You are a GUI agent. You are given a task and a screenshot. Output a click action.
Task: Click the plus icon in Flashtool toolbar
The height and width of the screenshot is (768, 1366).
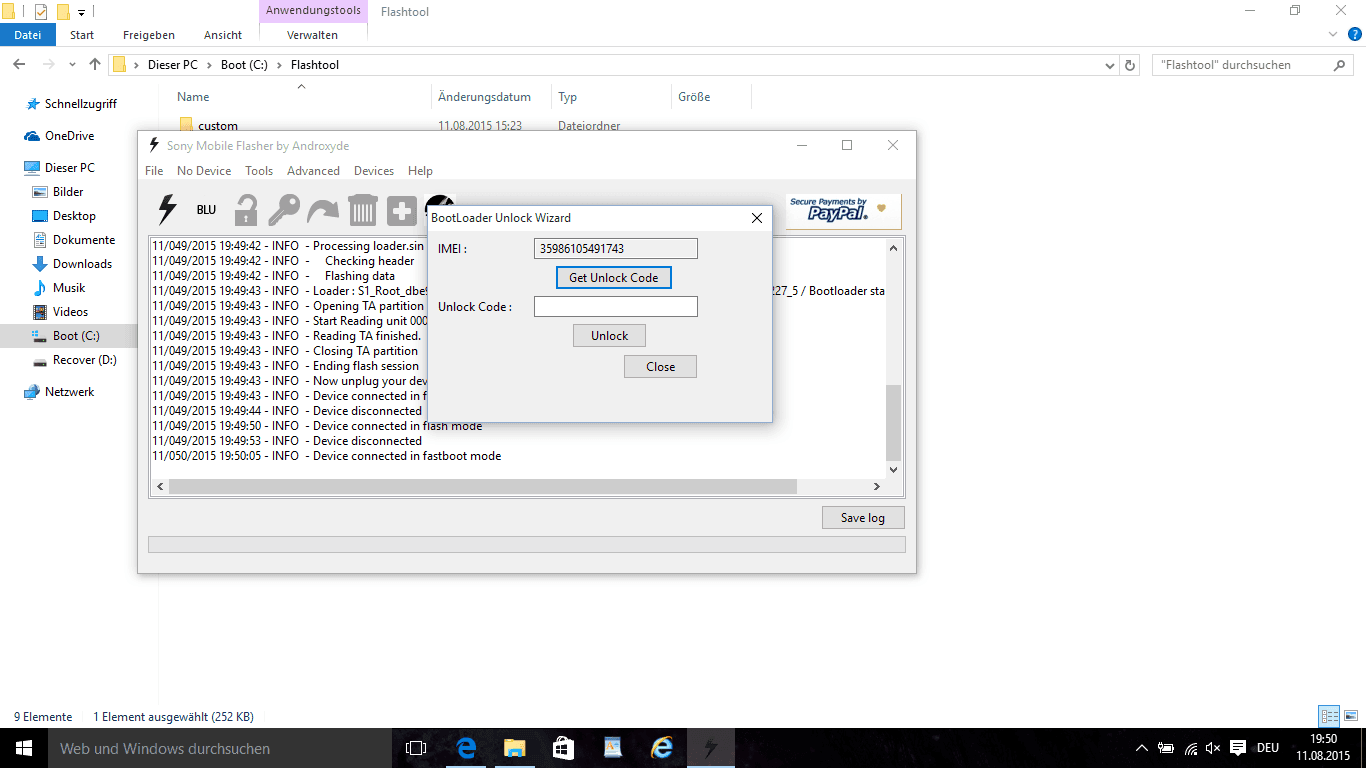pyautogui.click(x=401, y=211)
